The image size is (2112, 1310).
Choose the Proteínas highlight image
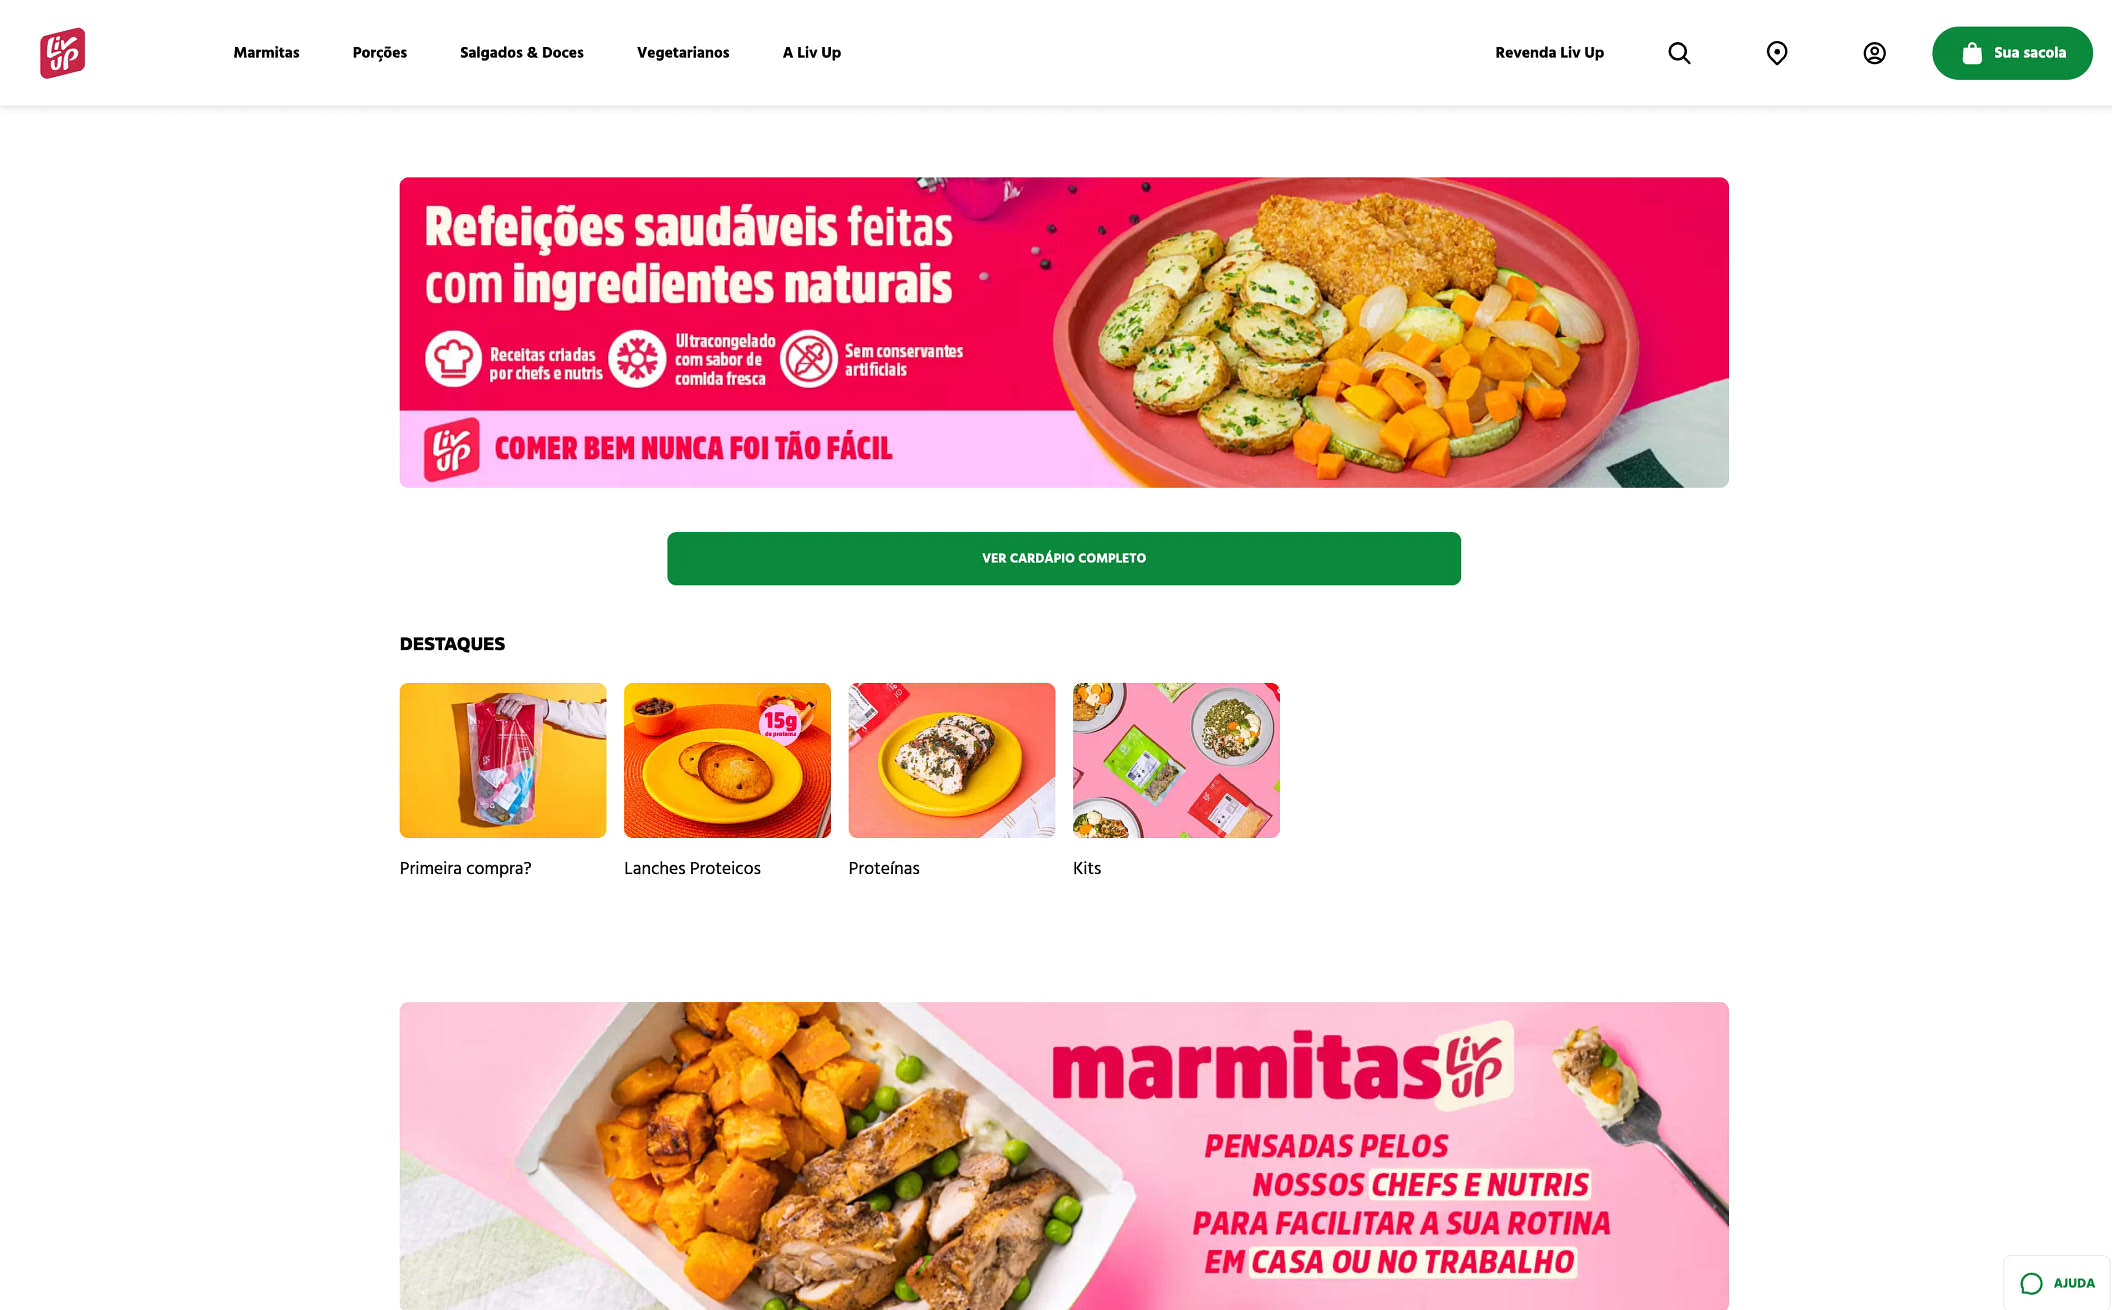952,760
